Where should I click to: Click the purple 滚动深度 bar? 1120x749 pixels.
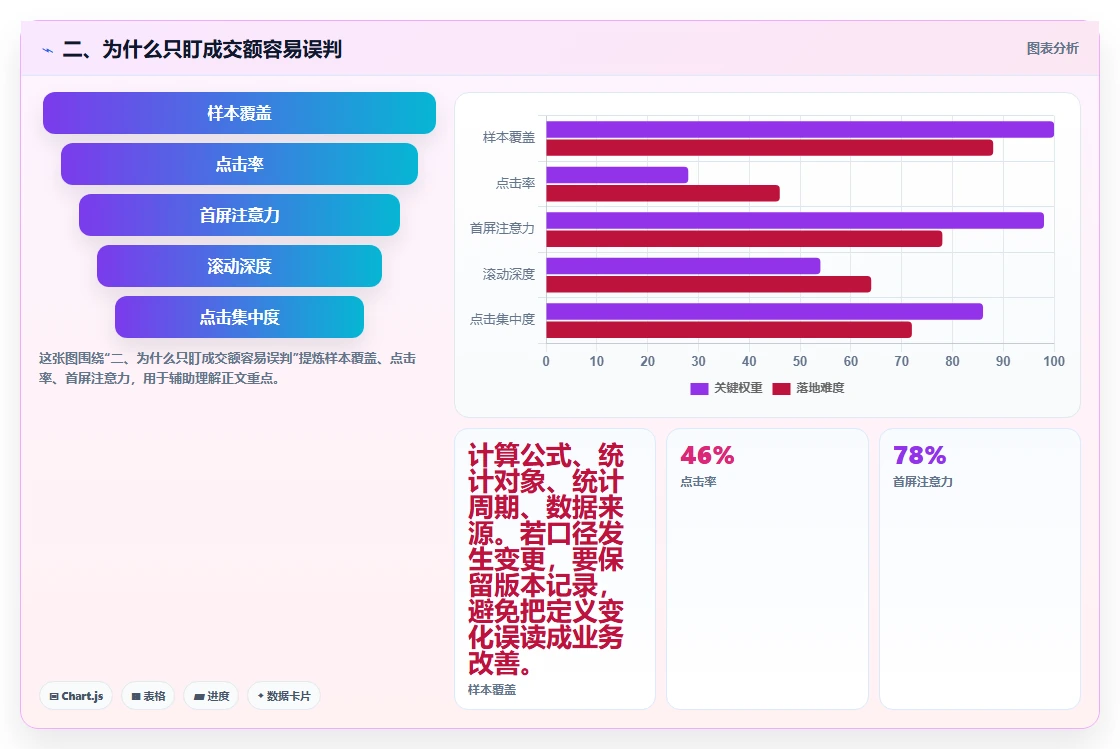point(683,266)
